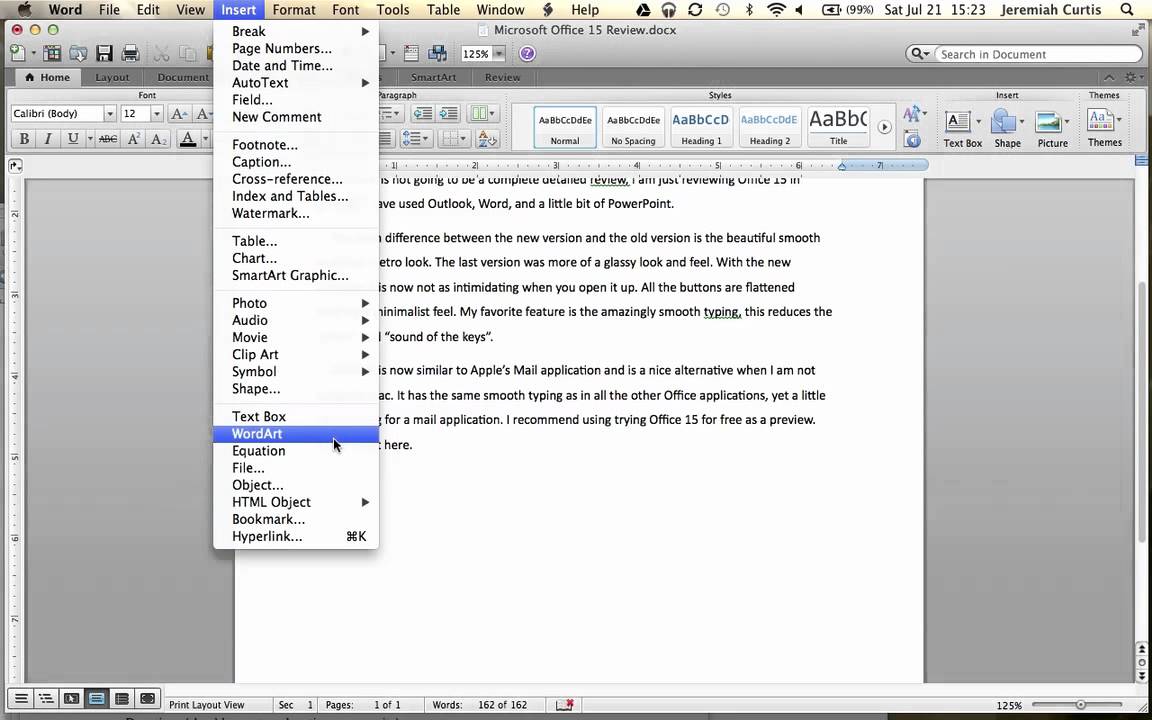This screenshot has height=720, width=1152.
Task: Open the font size dropdown
Action: 157,114
